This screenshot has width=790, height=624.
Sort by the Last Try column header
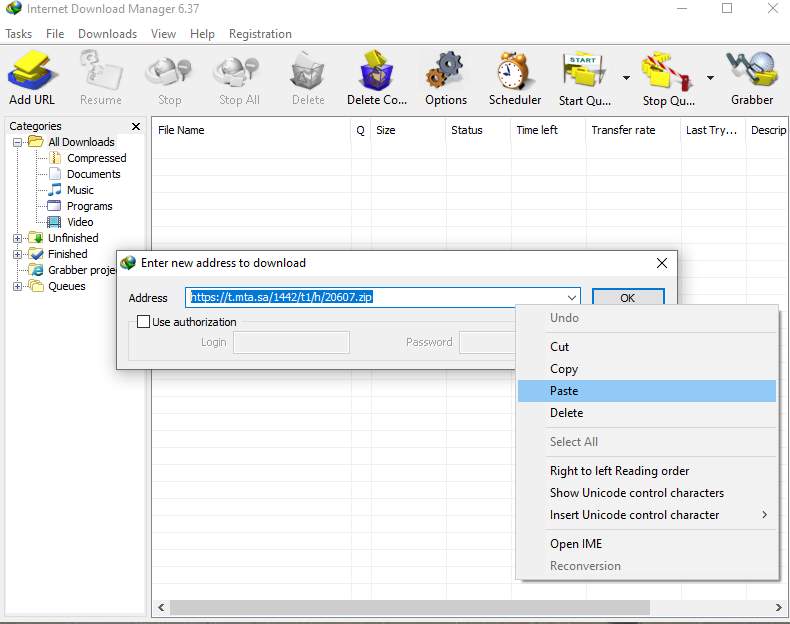point(713,130)
